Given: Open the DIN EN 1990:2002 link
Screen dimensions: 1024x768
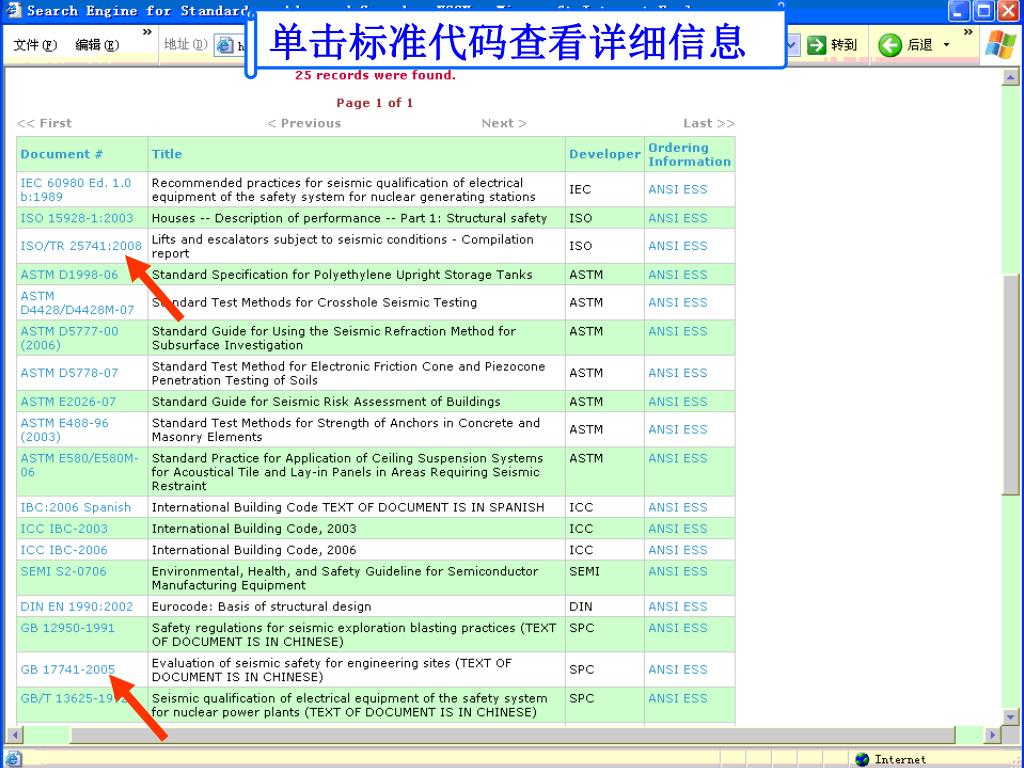Looking at the screenshot, I should [x=77, y=607].
